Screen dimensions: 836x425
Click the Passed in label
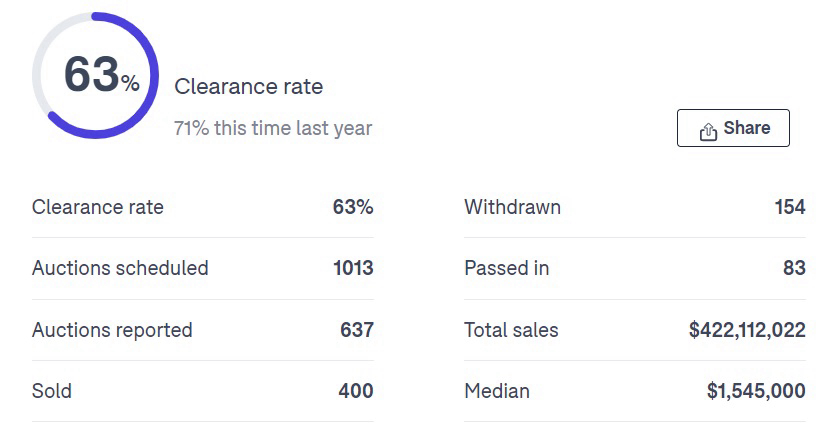pos(507,268)
